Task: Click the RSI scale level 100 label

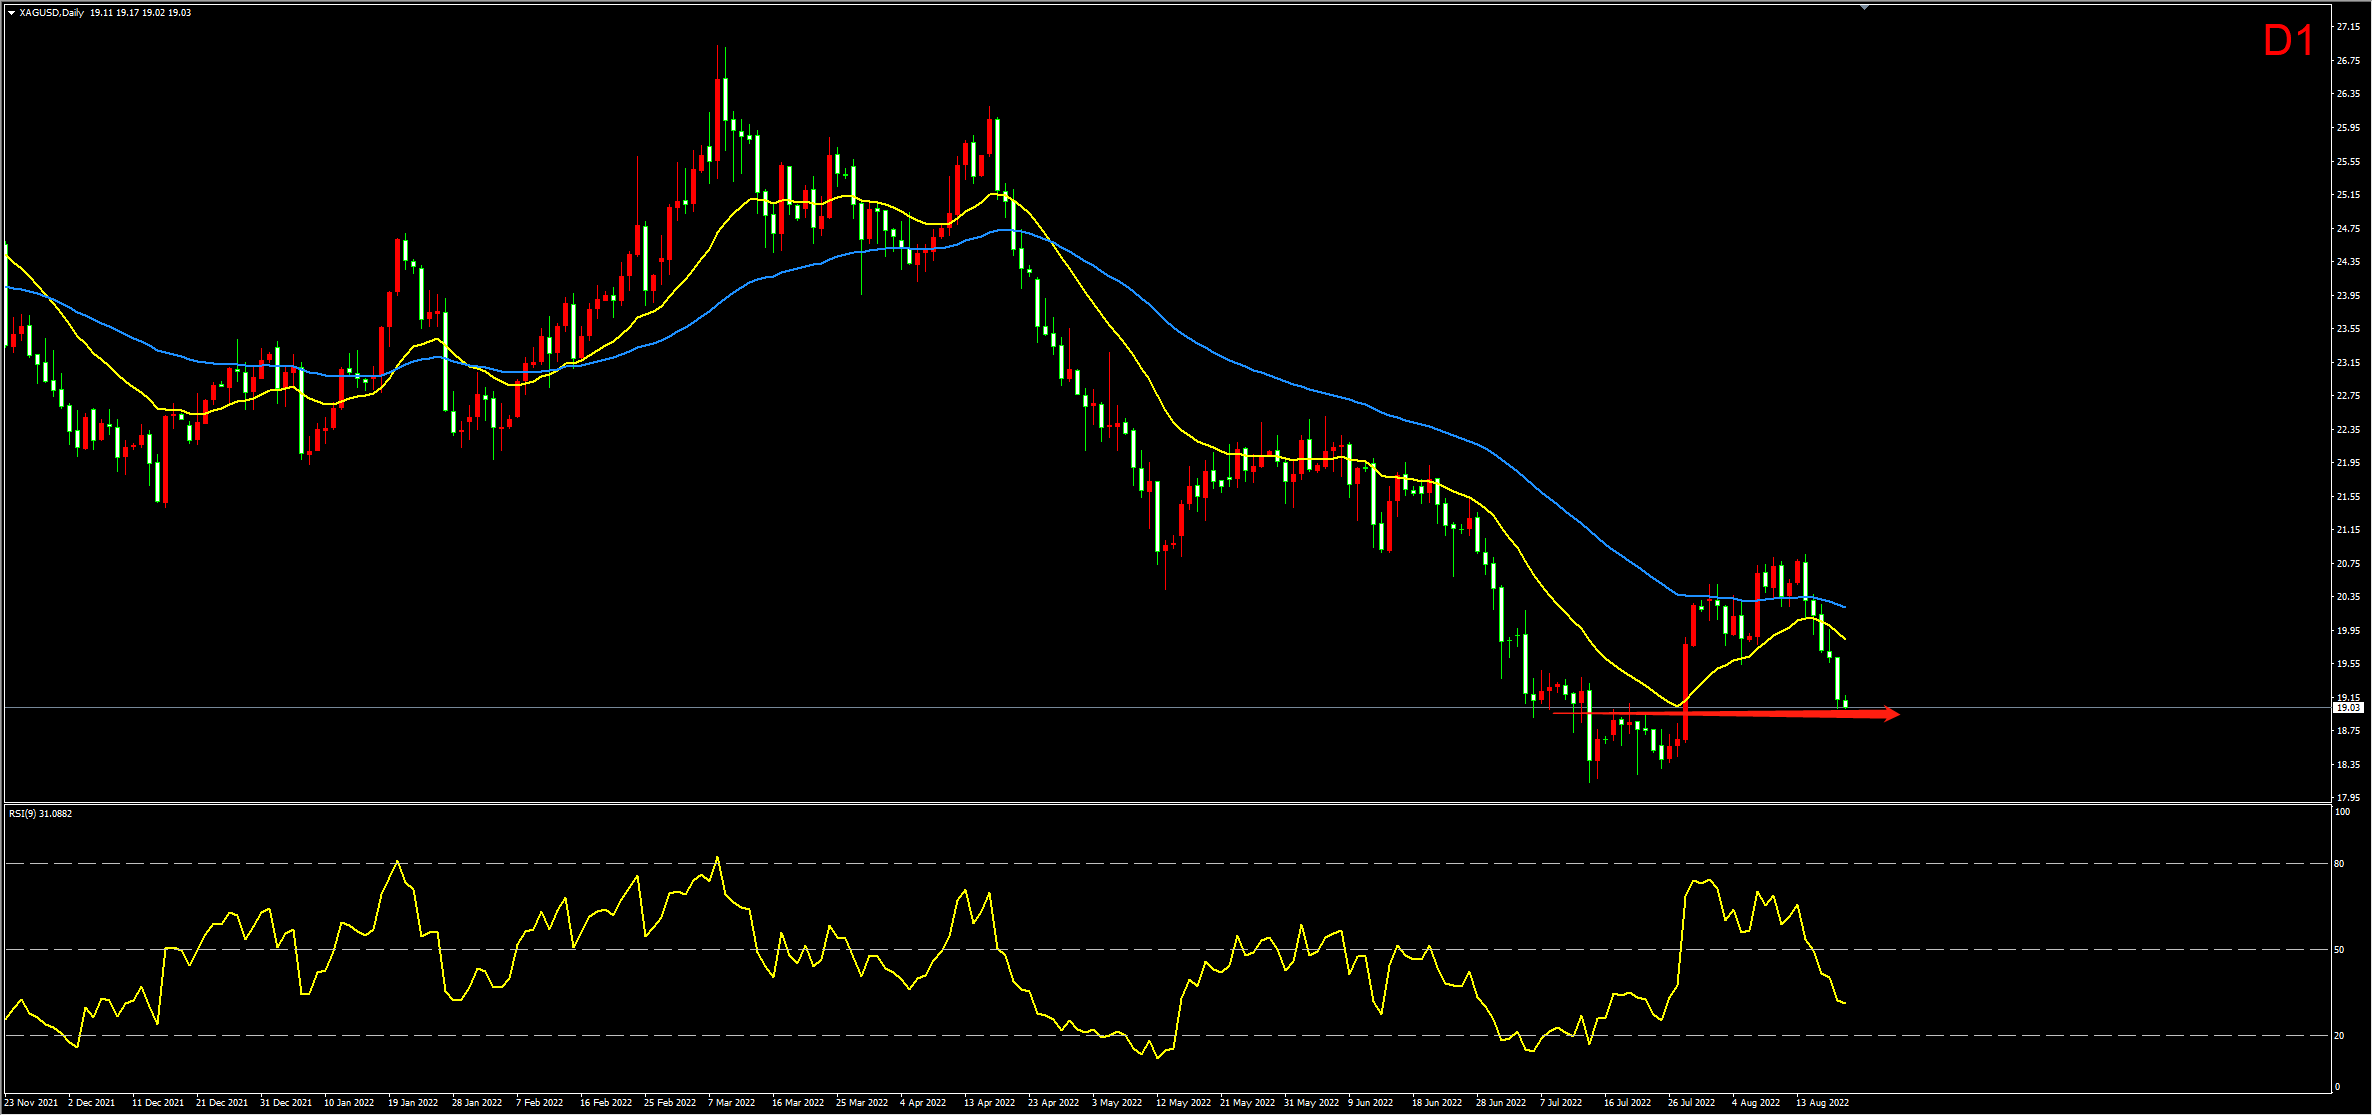Action: (2342, 812)
